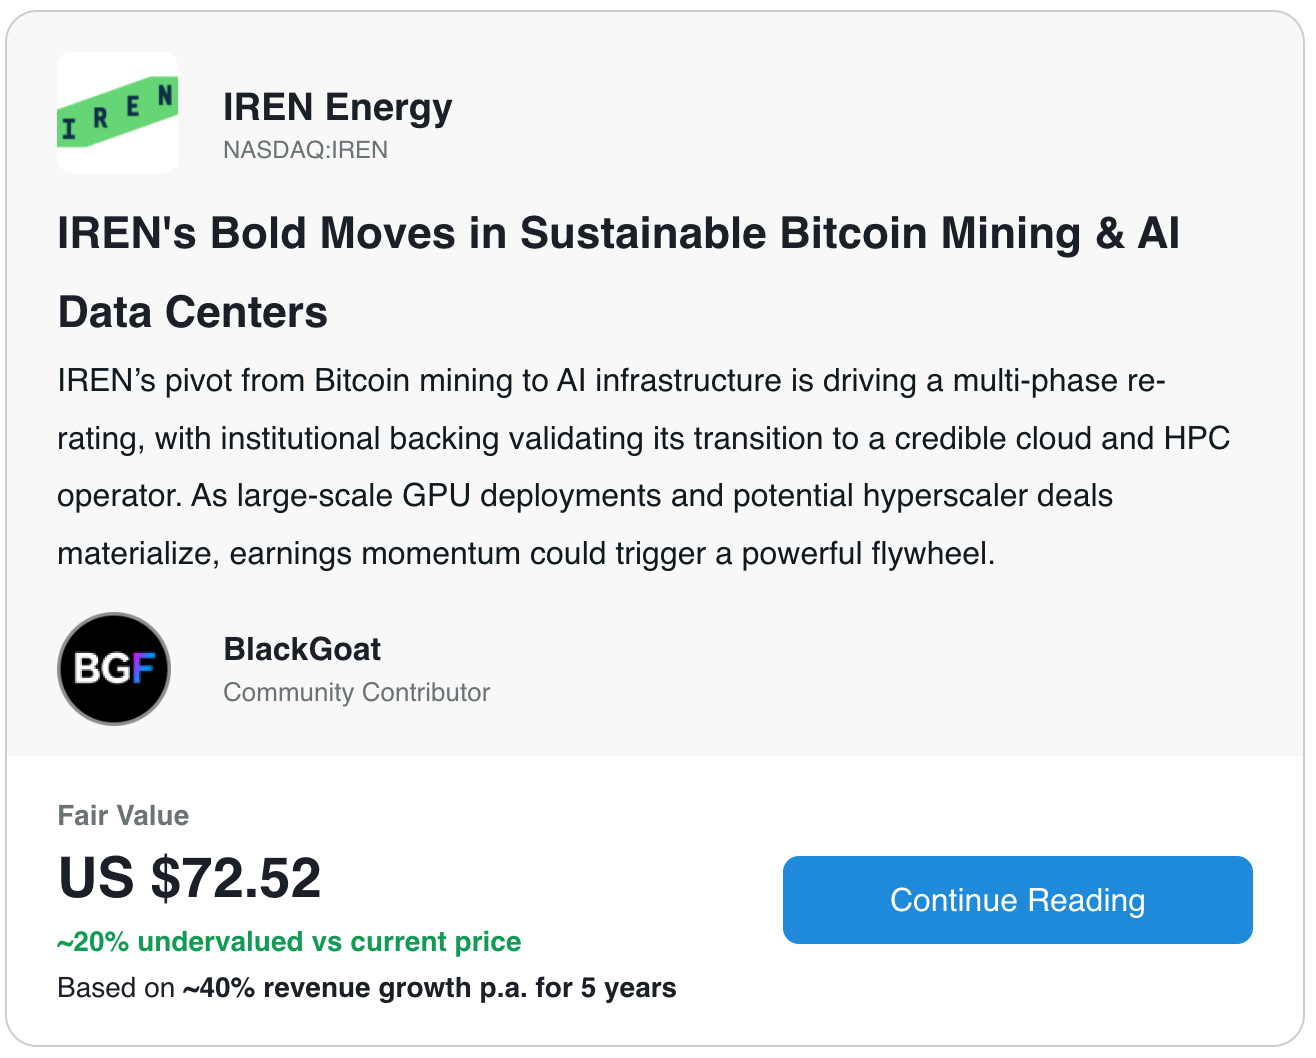Open the IREN's Bold Moves headline
This screenshot has width=1316, height=1058.
pos(618,233)
